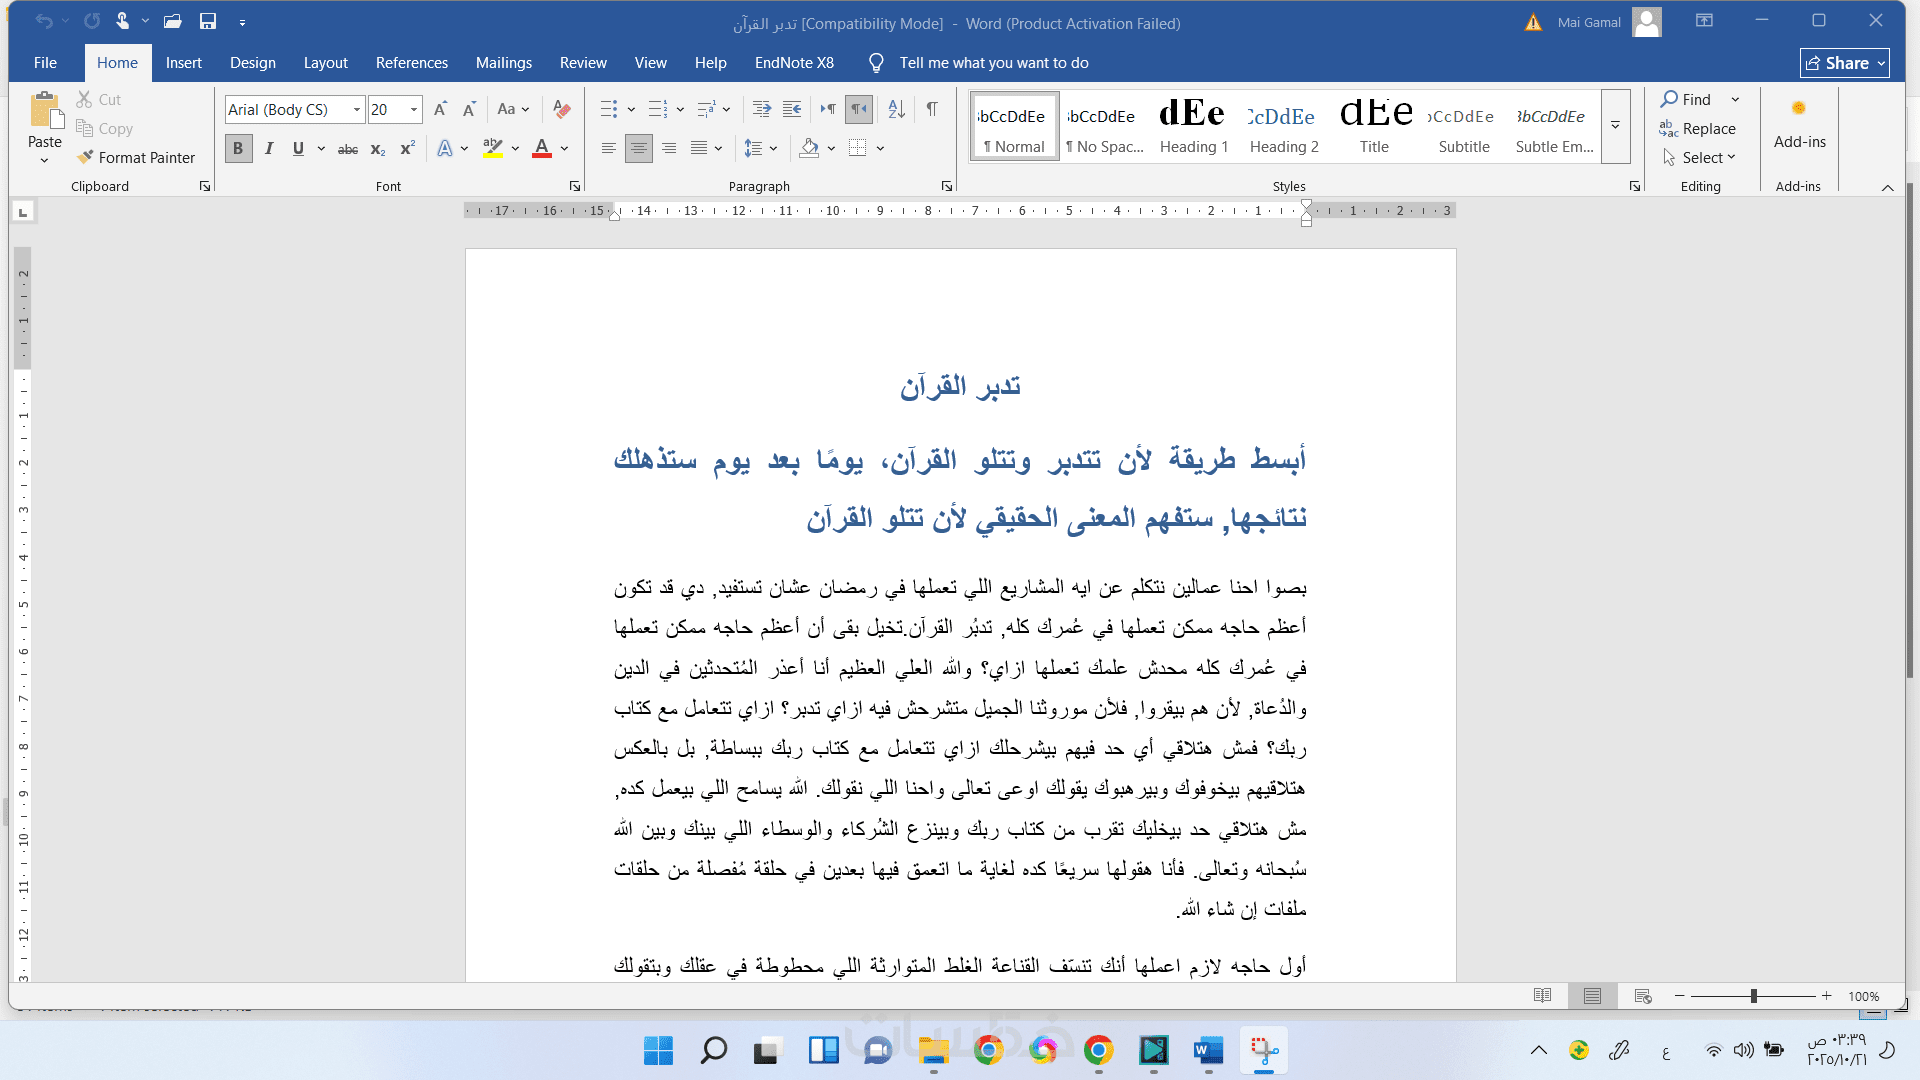This screenshot has width=1920, height=1080.
Task: Toggle Show/Hide paragraph marks
Action: click(932, 109)
